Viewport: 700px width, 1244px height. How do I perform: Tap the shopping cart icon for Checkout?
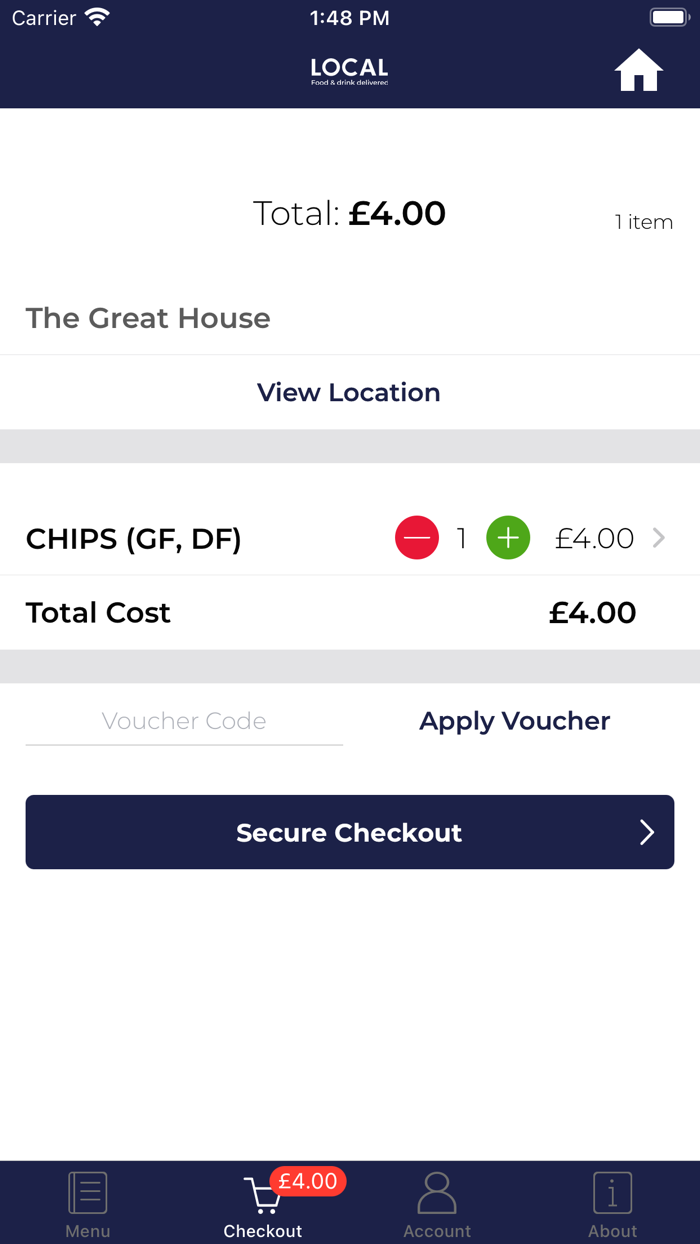(262, 1195)
